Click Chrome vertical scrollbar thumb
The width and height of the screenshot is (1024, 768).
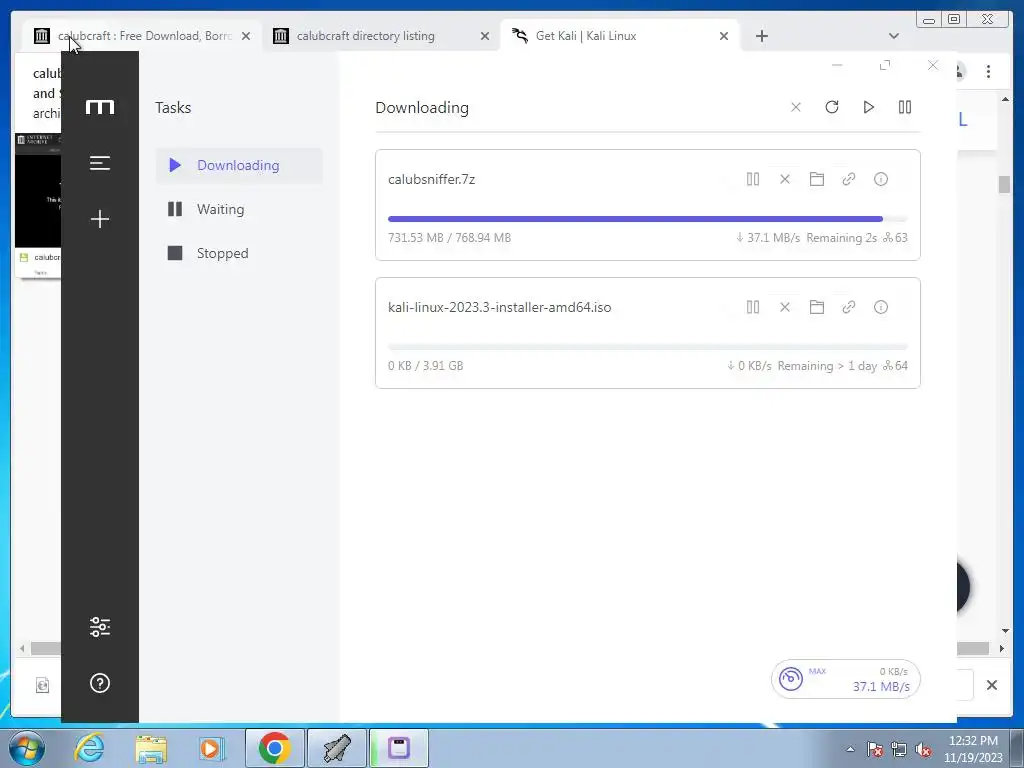[1004, 184]
